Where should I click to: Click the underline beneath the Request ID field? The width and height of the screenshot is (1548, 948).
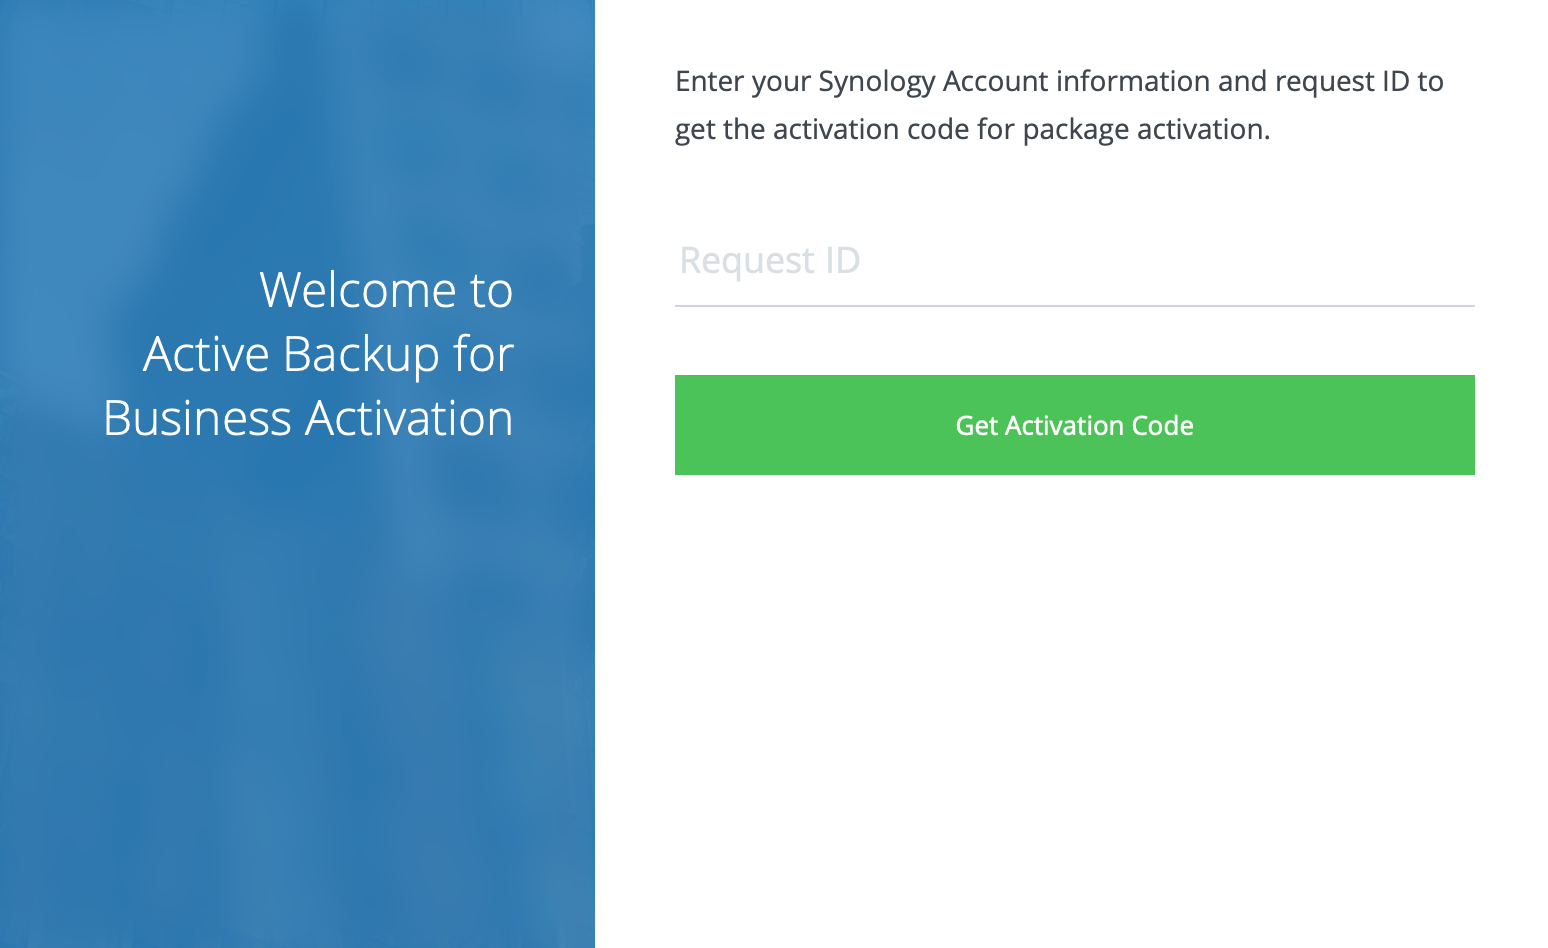click(x=1074, y=305)
